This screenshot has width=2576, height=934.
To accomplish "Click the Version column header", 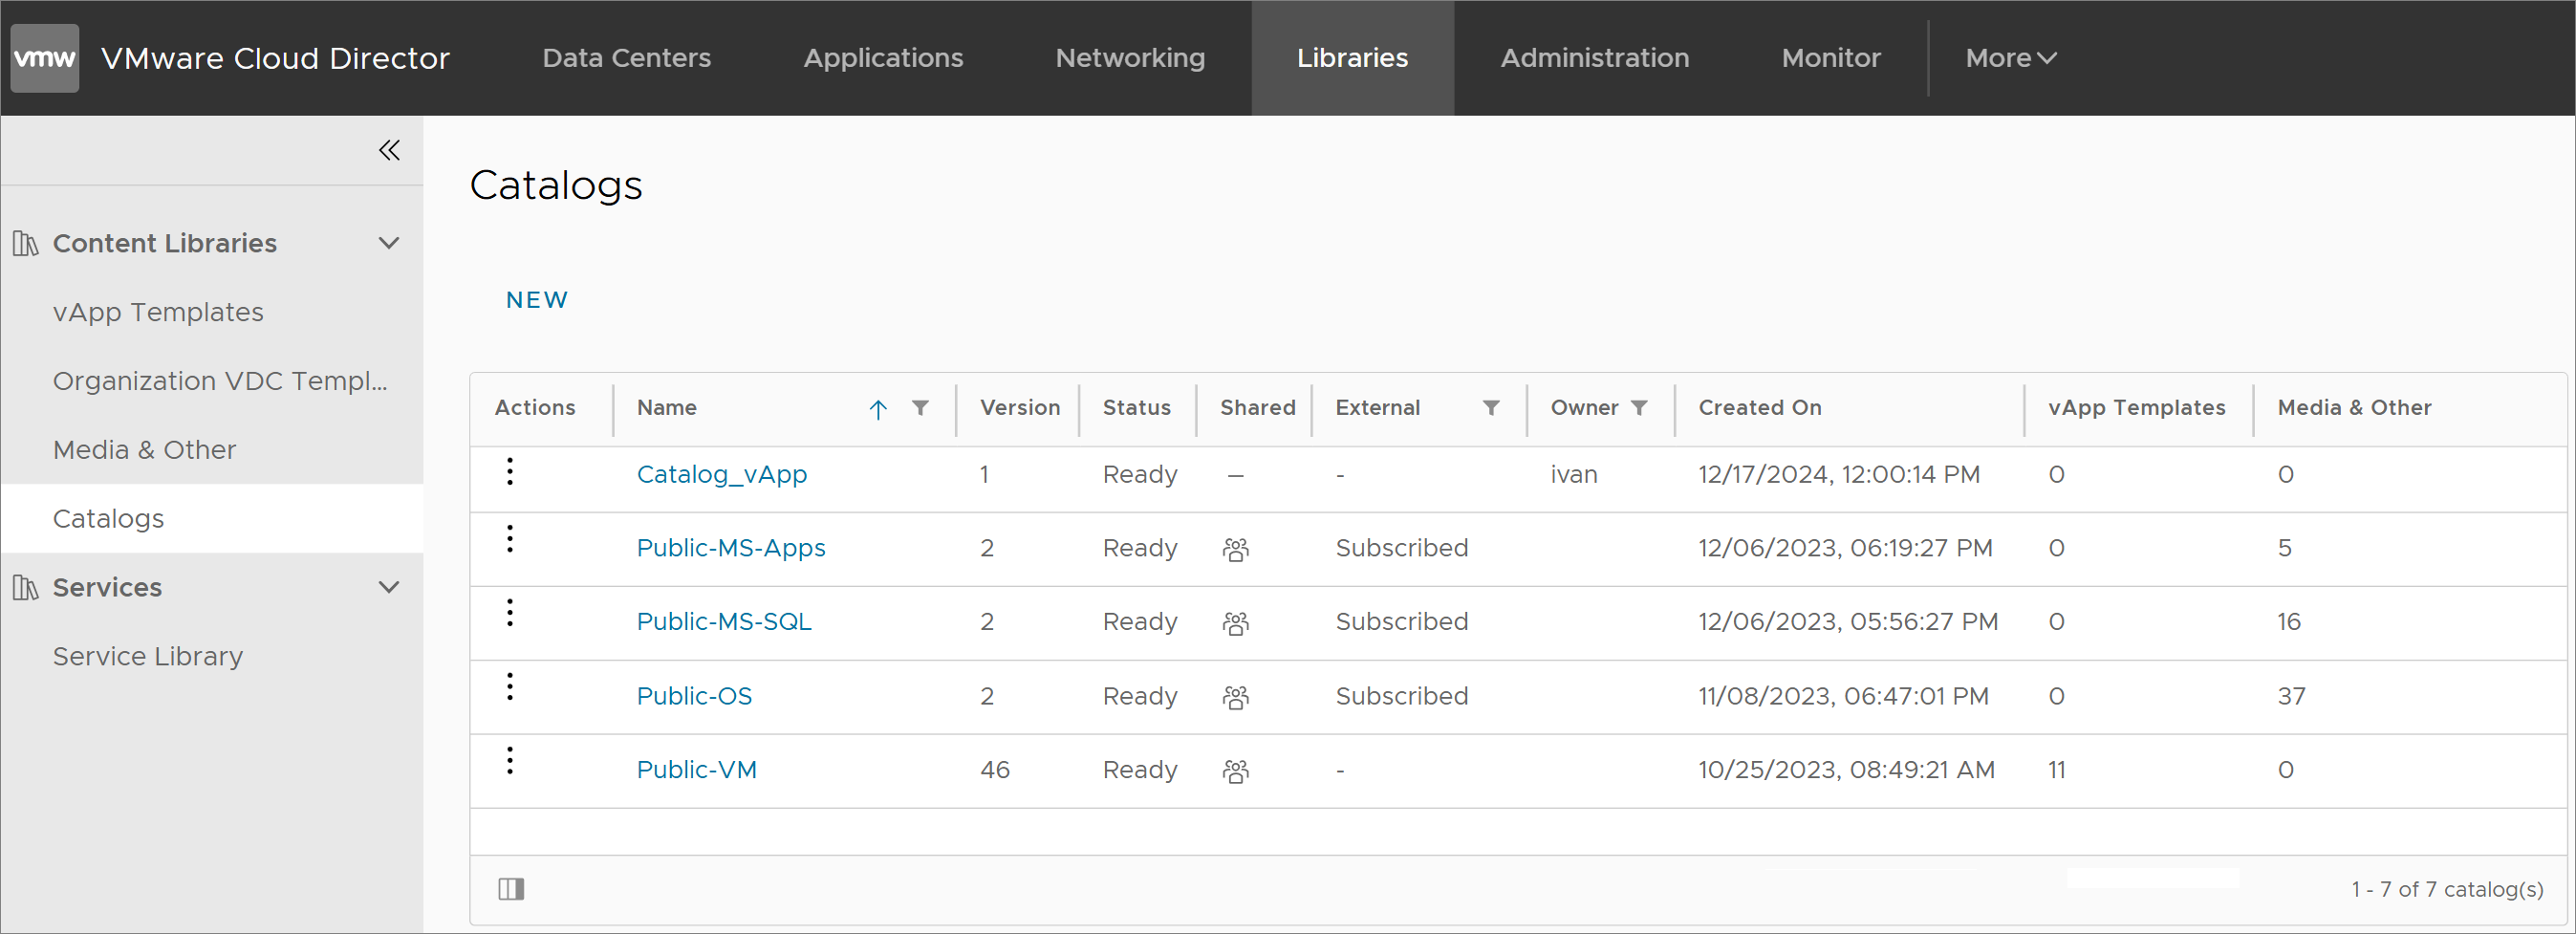I will pyautogui.click(x=1020, y=408).
